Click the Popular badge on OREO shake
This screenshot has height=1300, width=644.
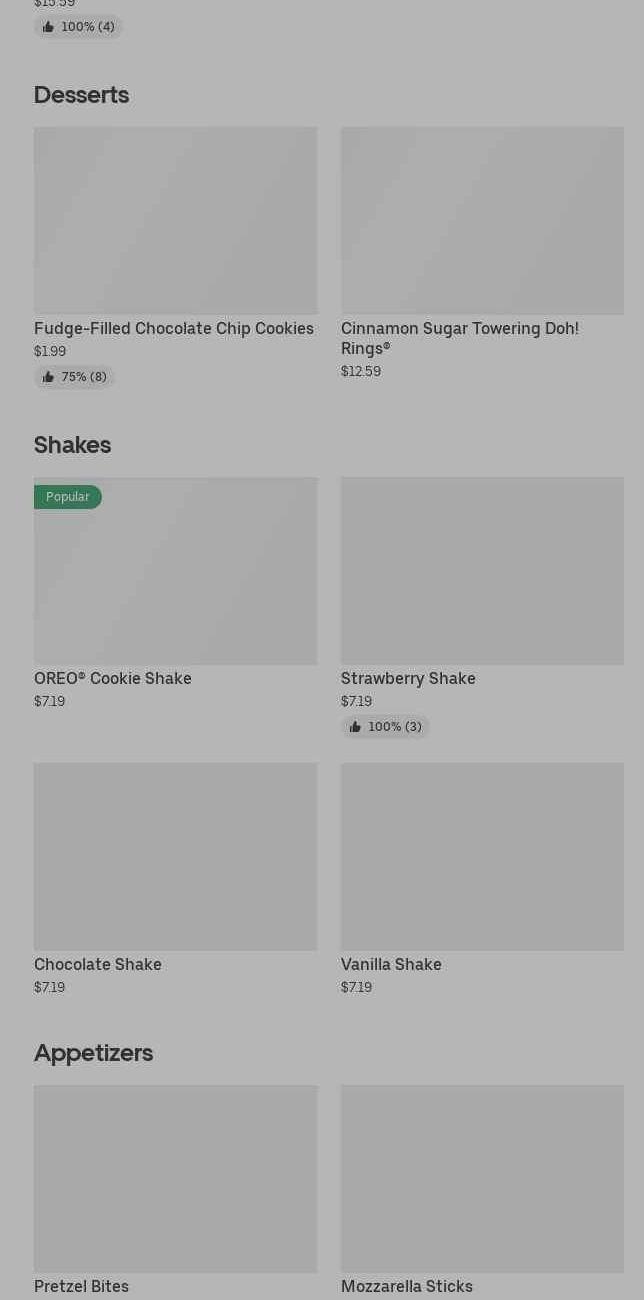pyautogui.click(x=68, y=497)
